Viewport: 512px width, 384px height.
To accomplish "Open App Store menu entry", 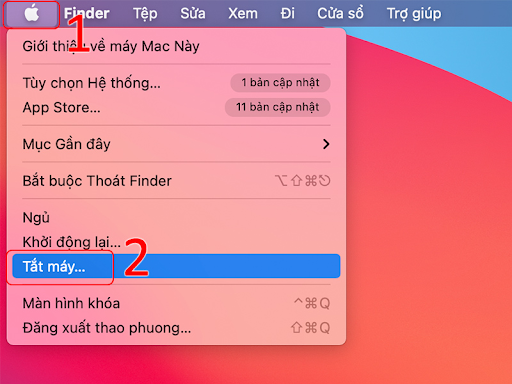I will (x=176, y=107).
